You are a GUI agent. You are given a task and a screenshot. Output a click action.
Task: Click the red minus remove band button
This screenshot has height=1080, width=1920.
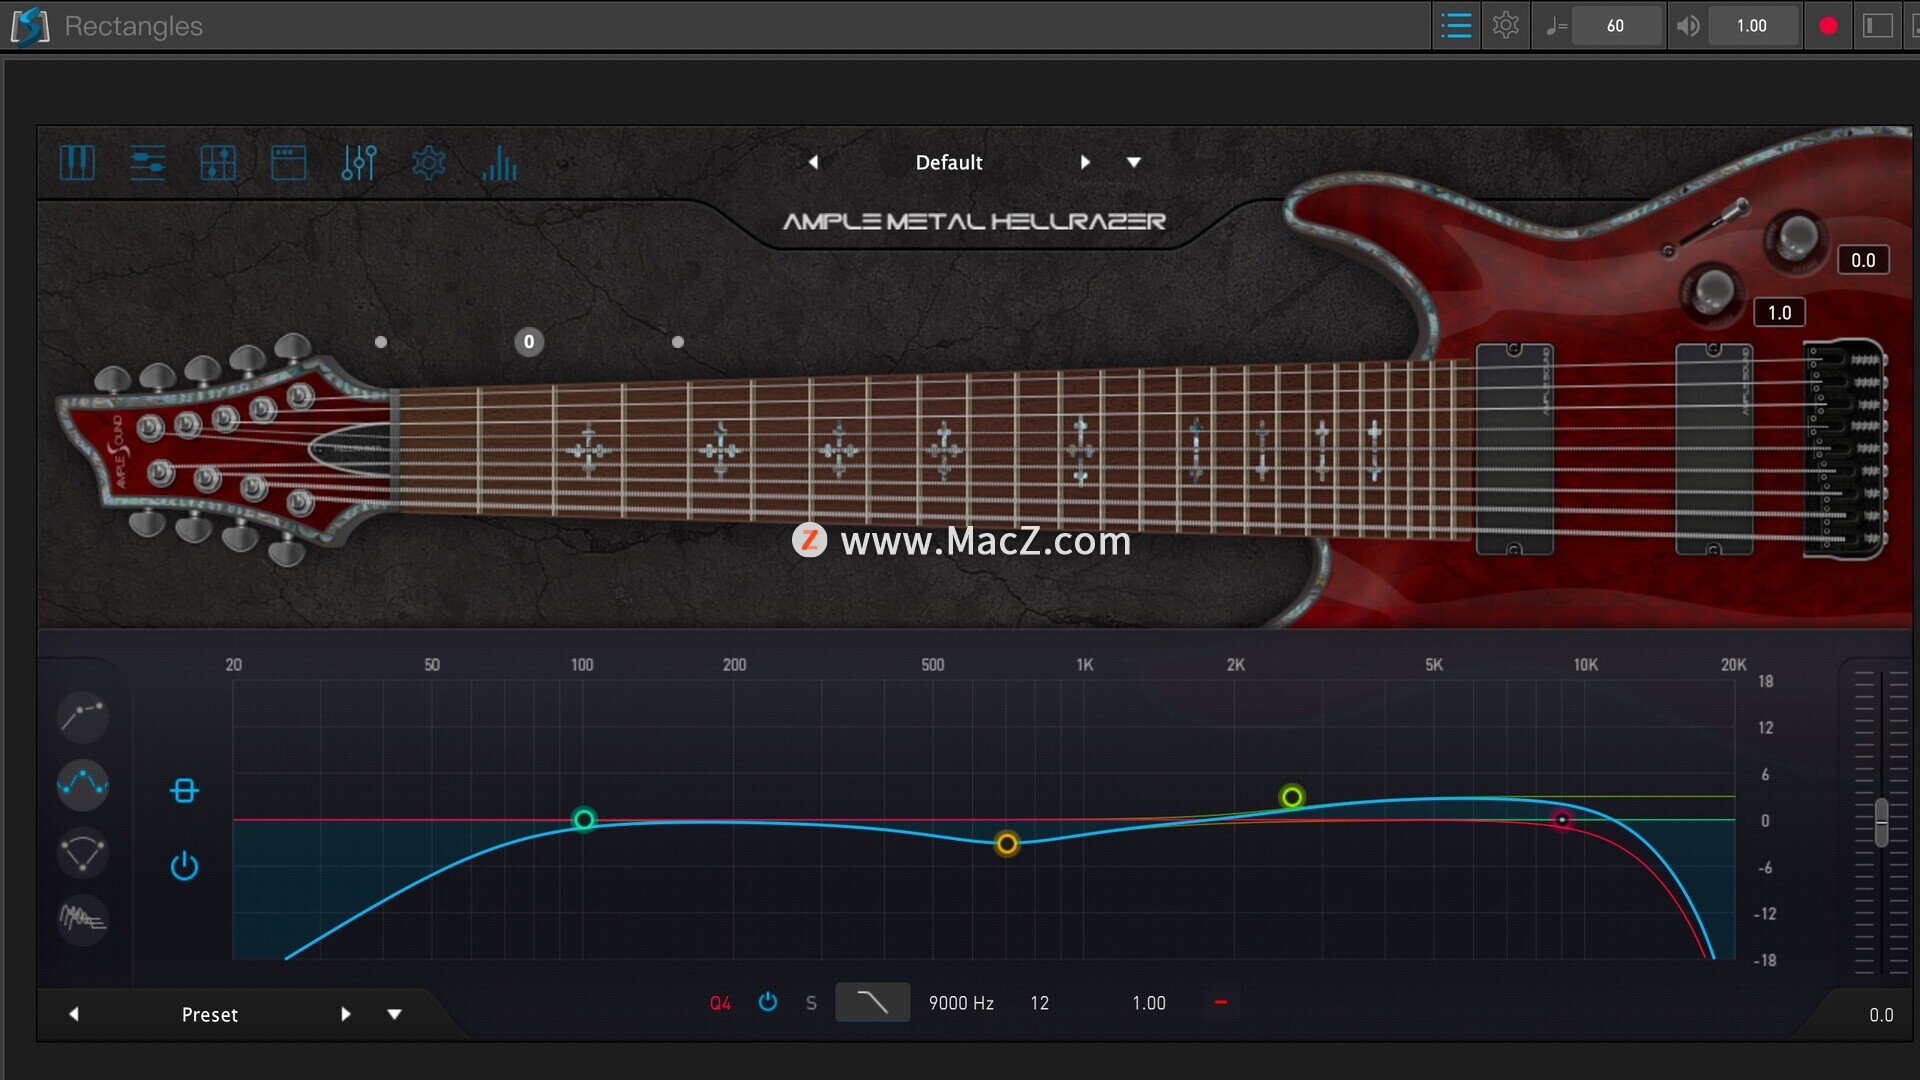(1220, 1002)
